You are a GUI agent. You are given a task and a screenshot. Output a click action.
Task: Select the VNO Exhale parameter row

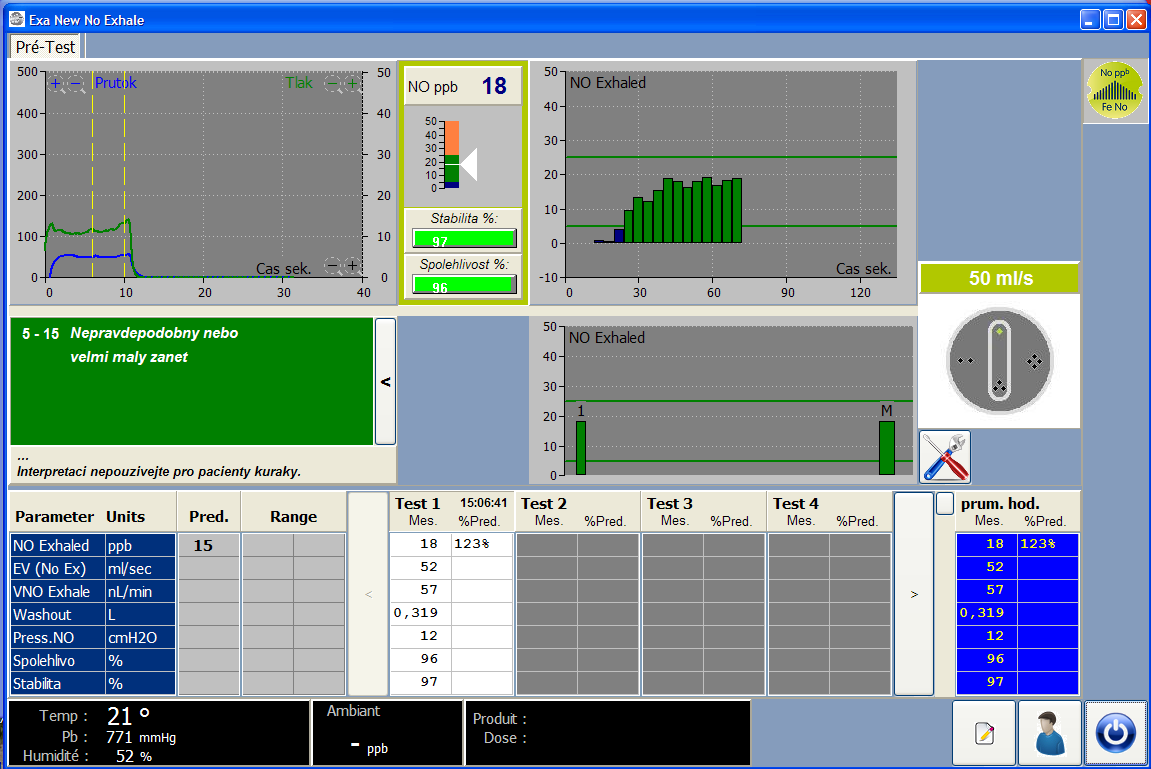point(92,591)
